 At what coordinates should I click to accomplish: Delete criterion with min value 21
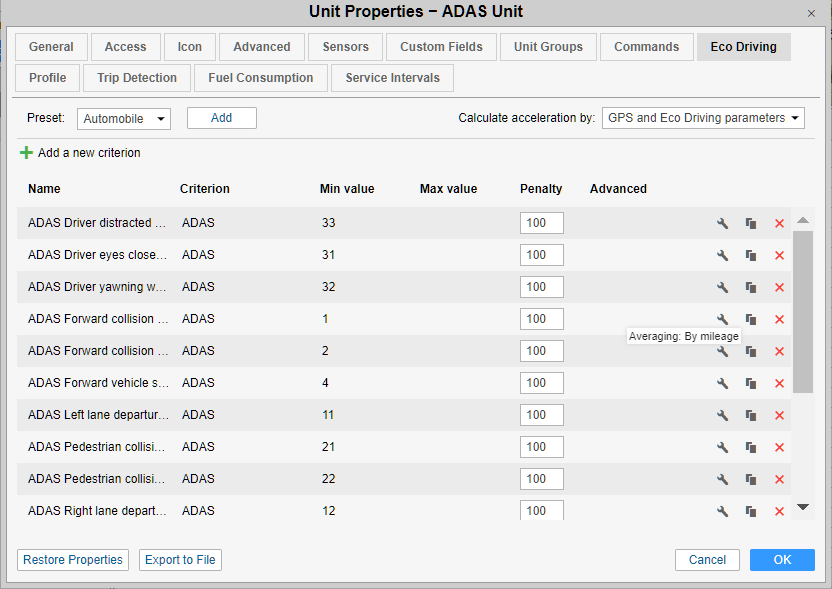point(779,447)
